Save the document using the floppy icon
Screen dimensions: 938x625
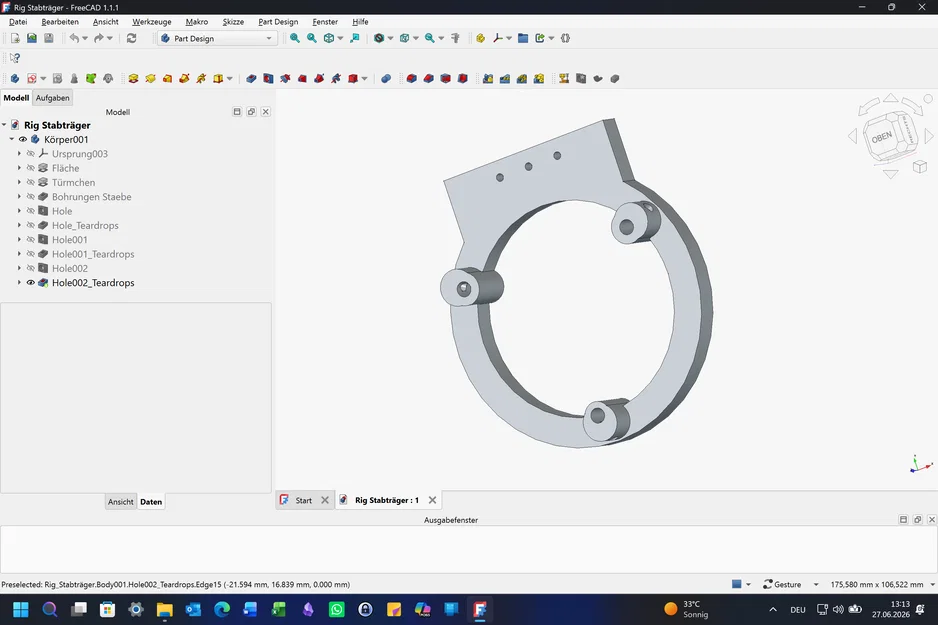[48, 38]
